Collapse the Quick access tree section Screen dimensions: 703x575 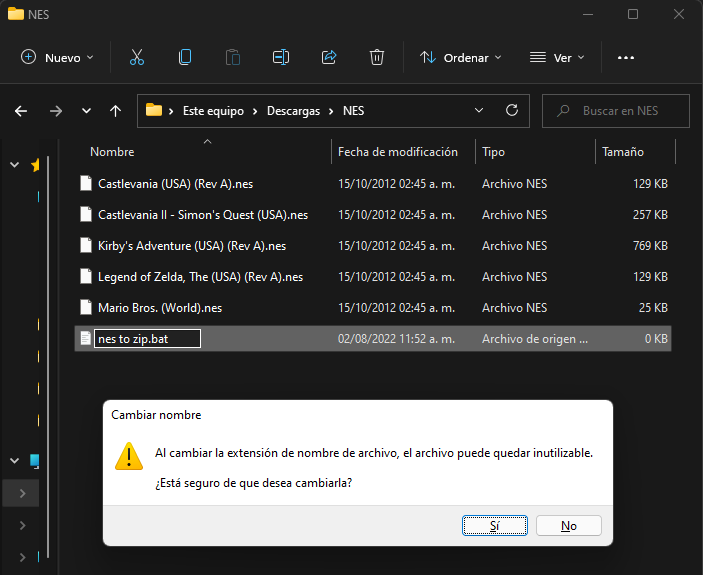coord(14,165)
